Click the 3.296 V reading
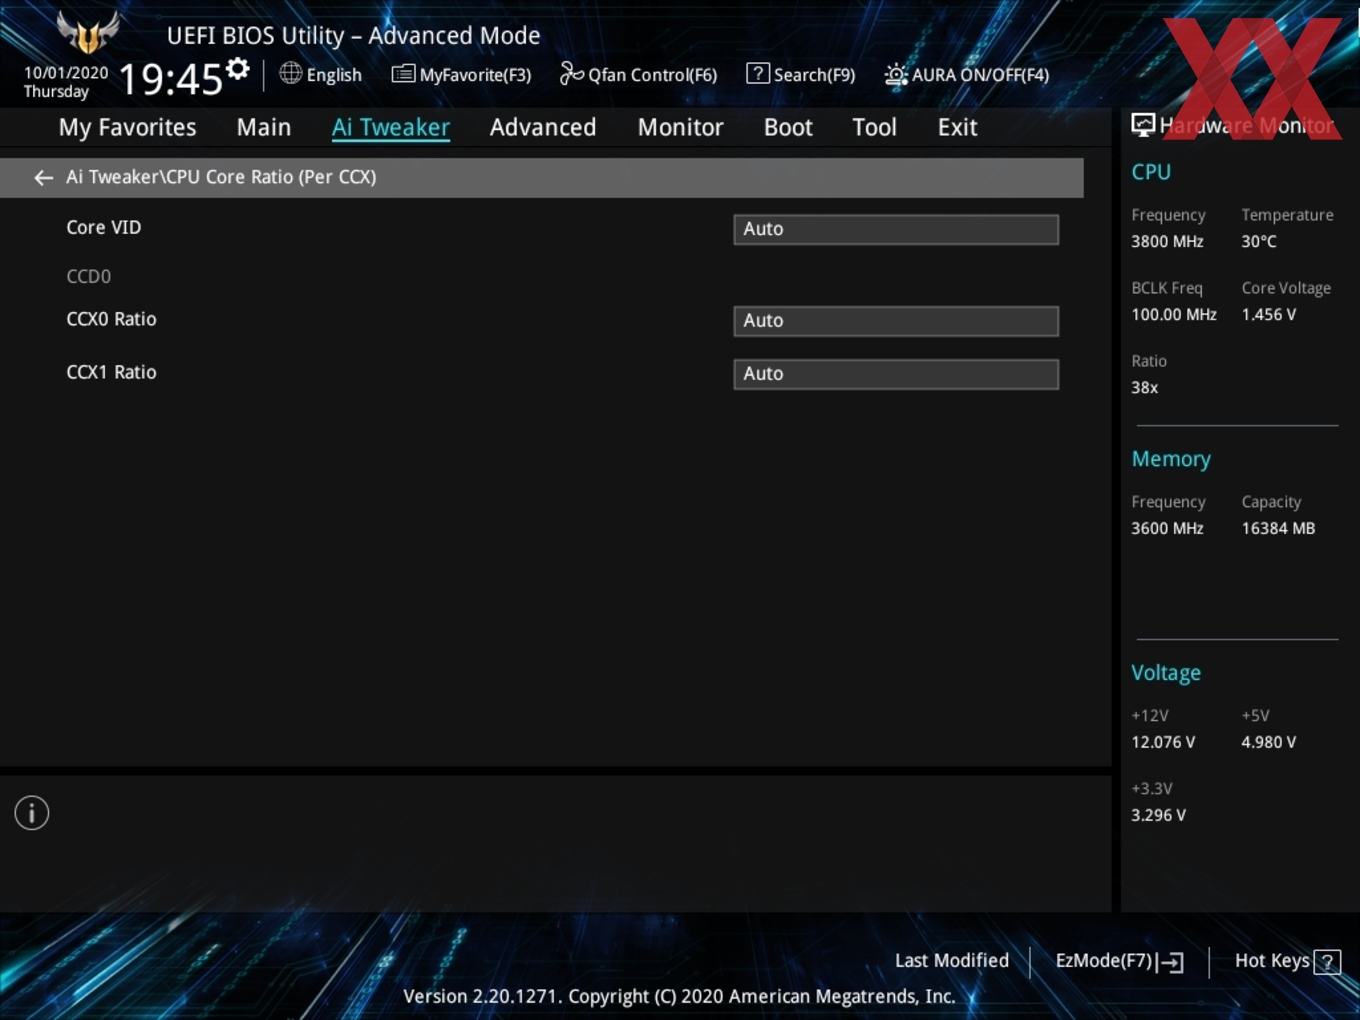The width and height of the screenshot is (1360, 1020). point(1159,815)
